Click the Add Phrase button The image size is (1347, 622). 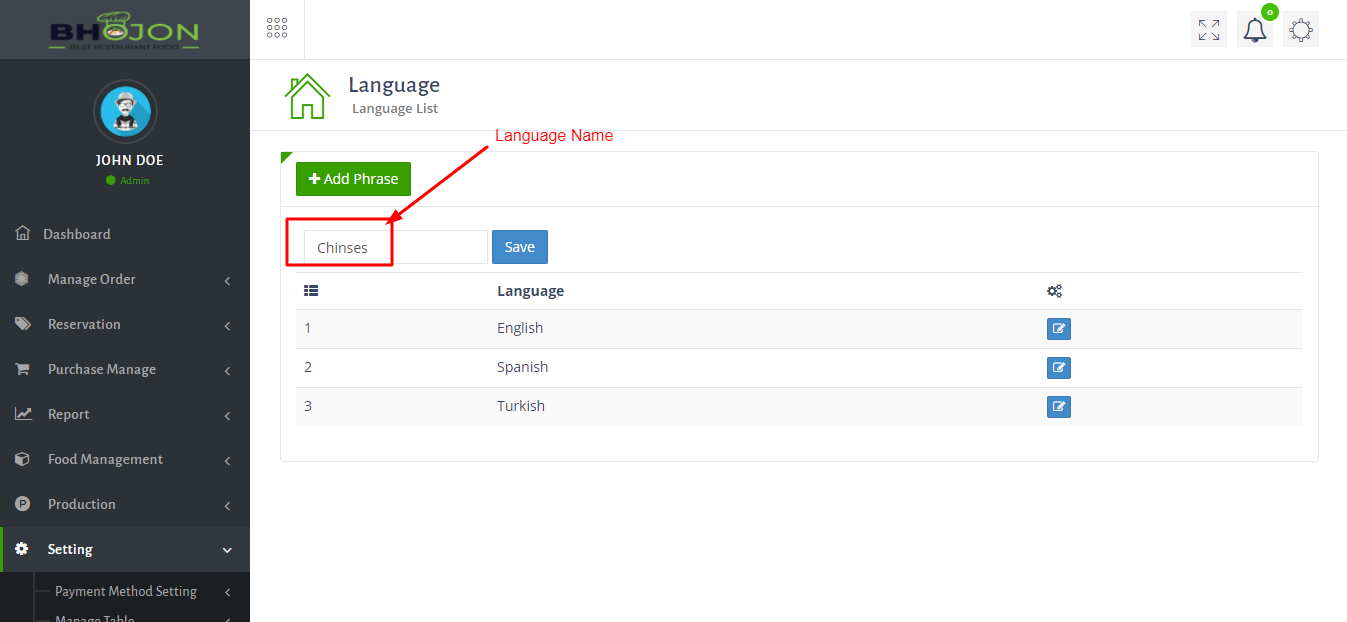(352, 178)
